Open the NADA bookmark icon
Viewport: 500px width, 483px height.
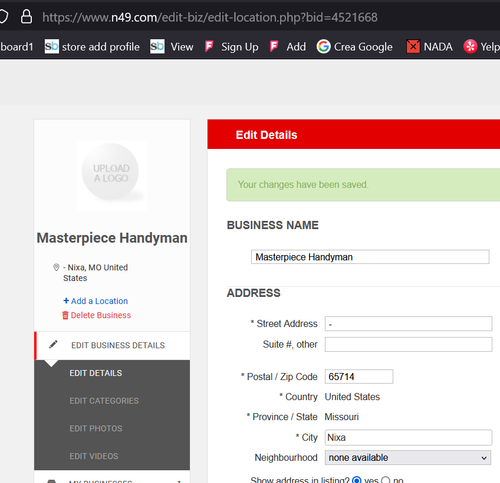click(413, 46)
